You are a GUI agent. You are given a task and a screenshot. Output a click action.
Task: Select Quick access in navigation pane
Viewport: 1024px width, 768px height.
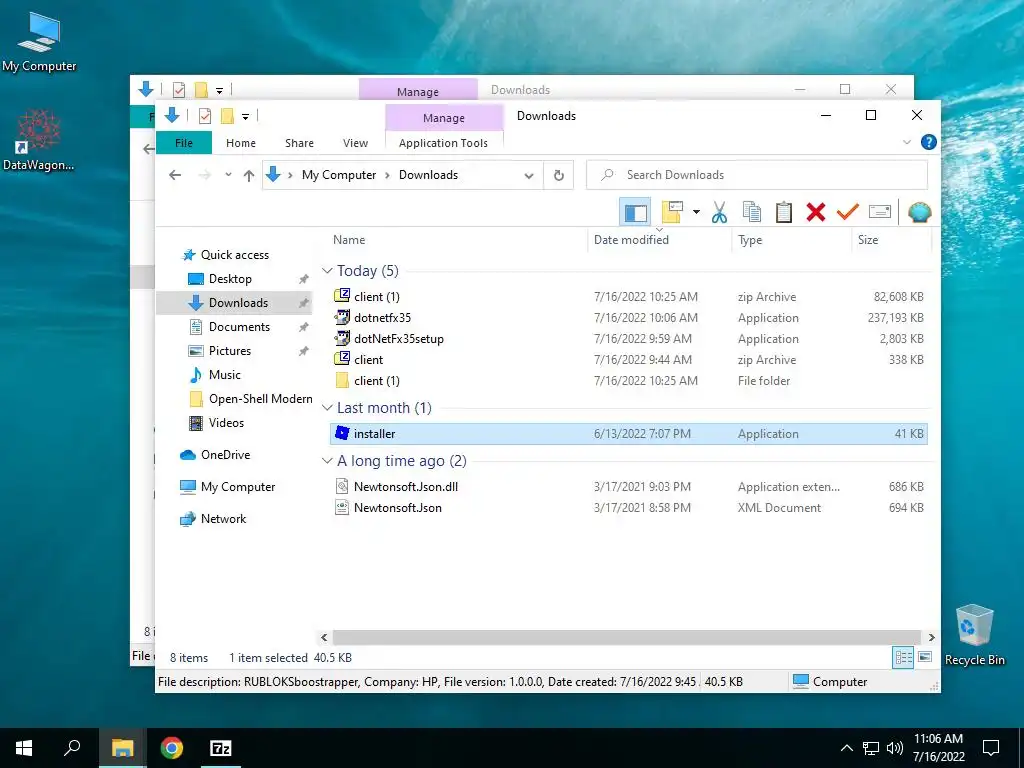pyautogui.click(x=234, y=255)
